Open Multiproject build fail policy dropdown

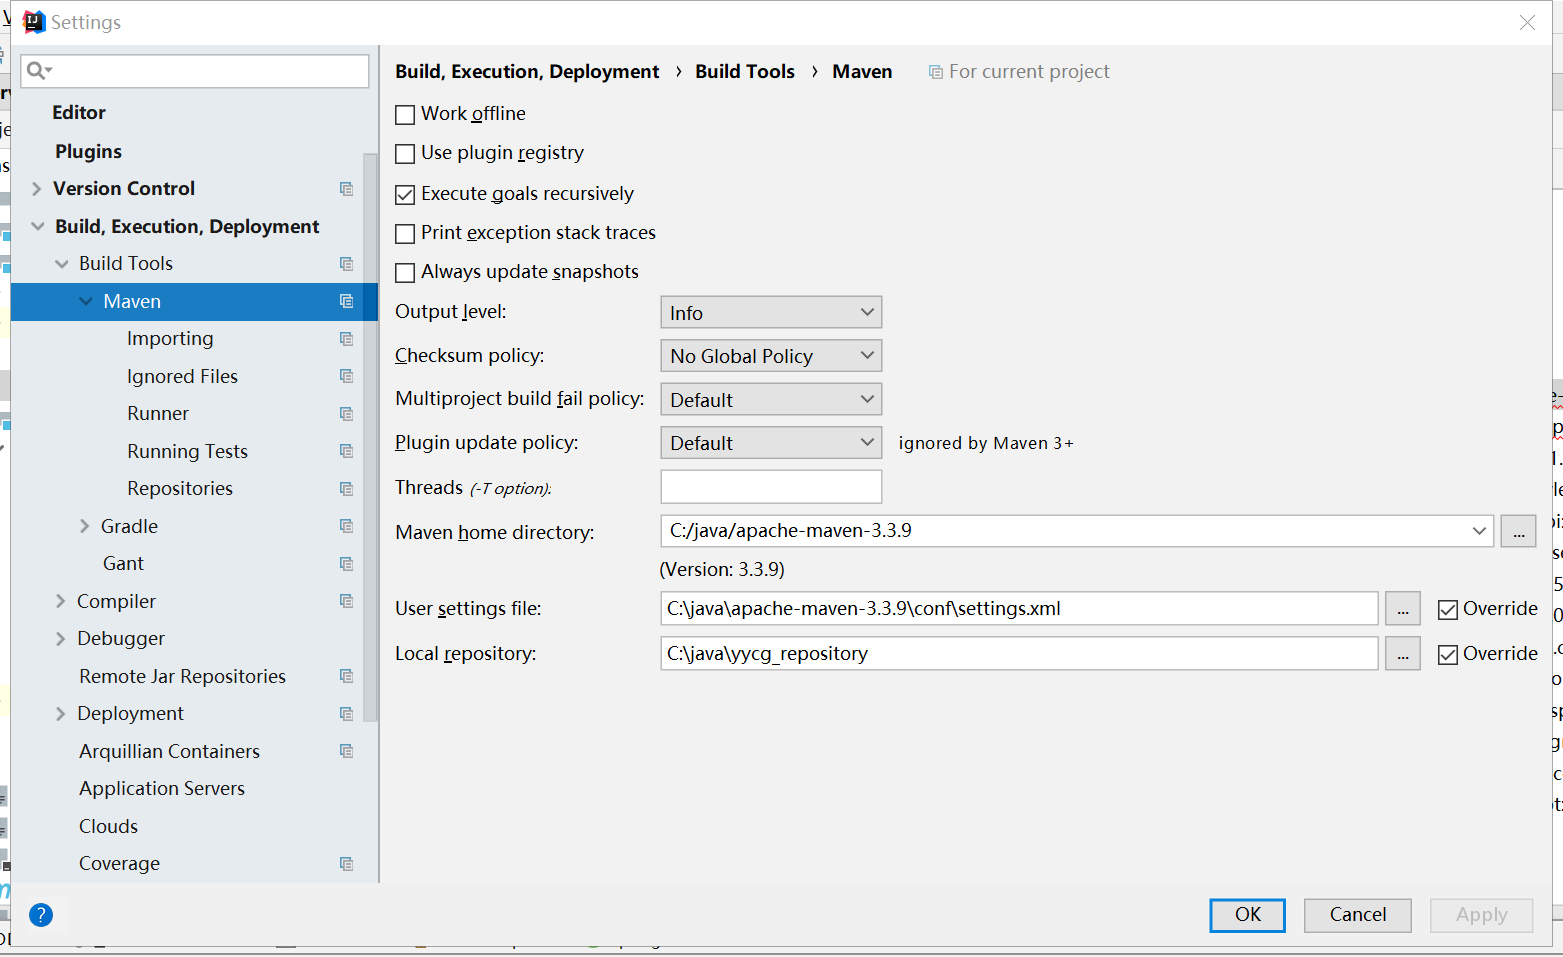[771, 399]
